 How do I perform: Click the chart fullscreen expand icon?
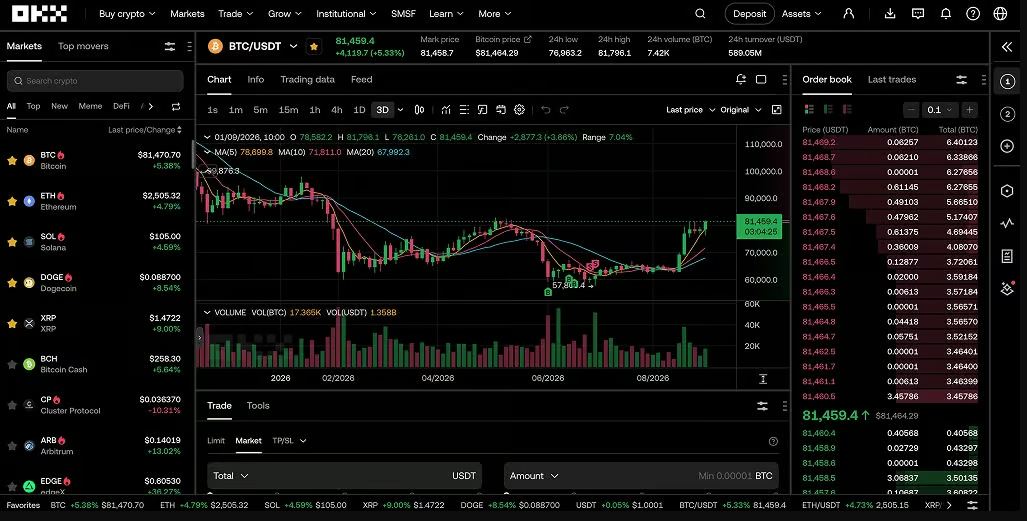pyautogui.click(x=777, y=110)
